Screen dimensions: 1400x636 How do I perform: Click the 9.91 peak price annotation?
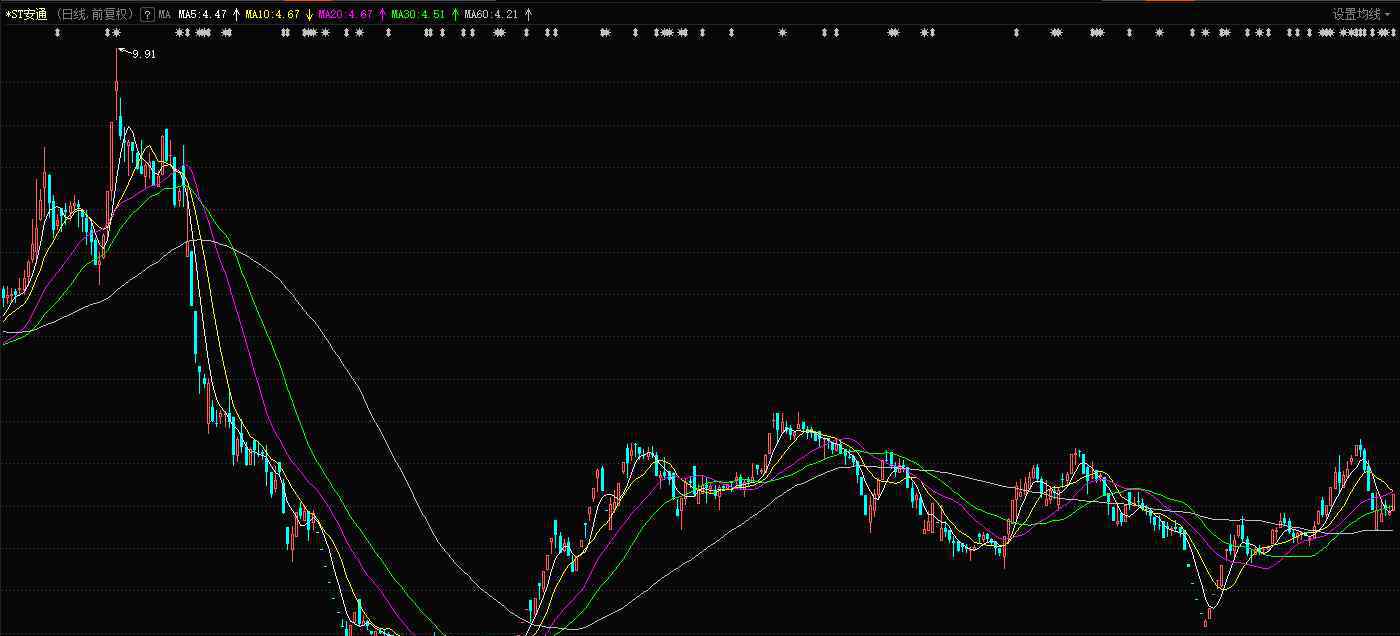pos(144,55)
